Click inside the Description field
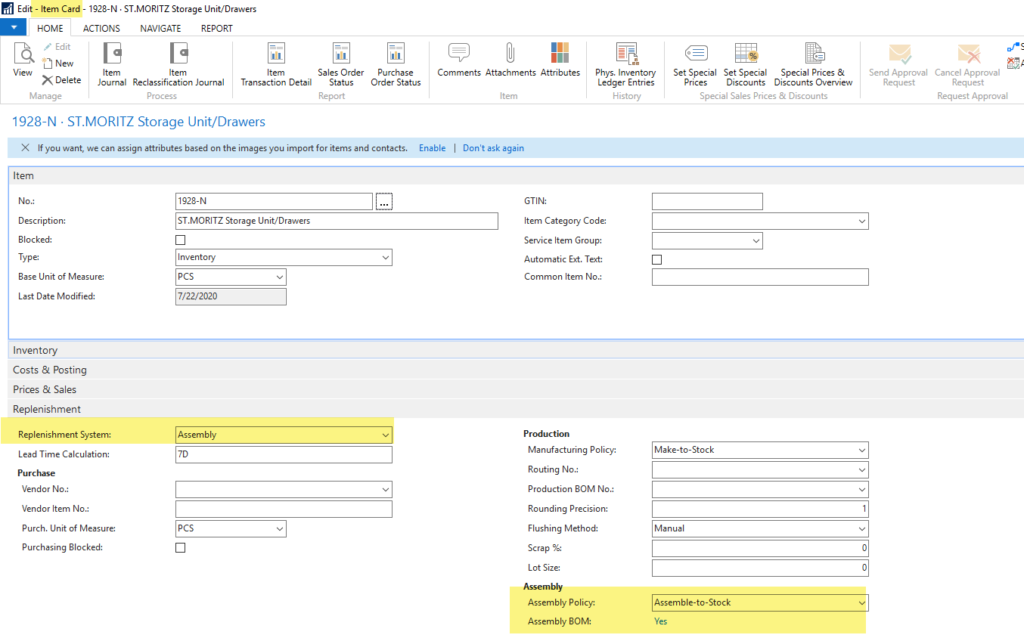Screen dimensions: 1024x638 click(x=330, y=220)
